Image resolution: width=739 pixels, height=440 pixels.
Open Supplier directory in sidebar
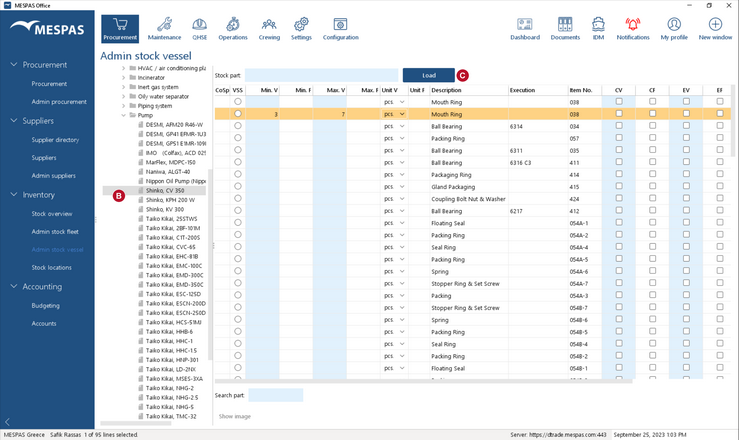click(55, 140)
